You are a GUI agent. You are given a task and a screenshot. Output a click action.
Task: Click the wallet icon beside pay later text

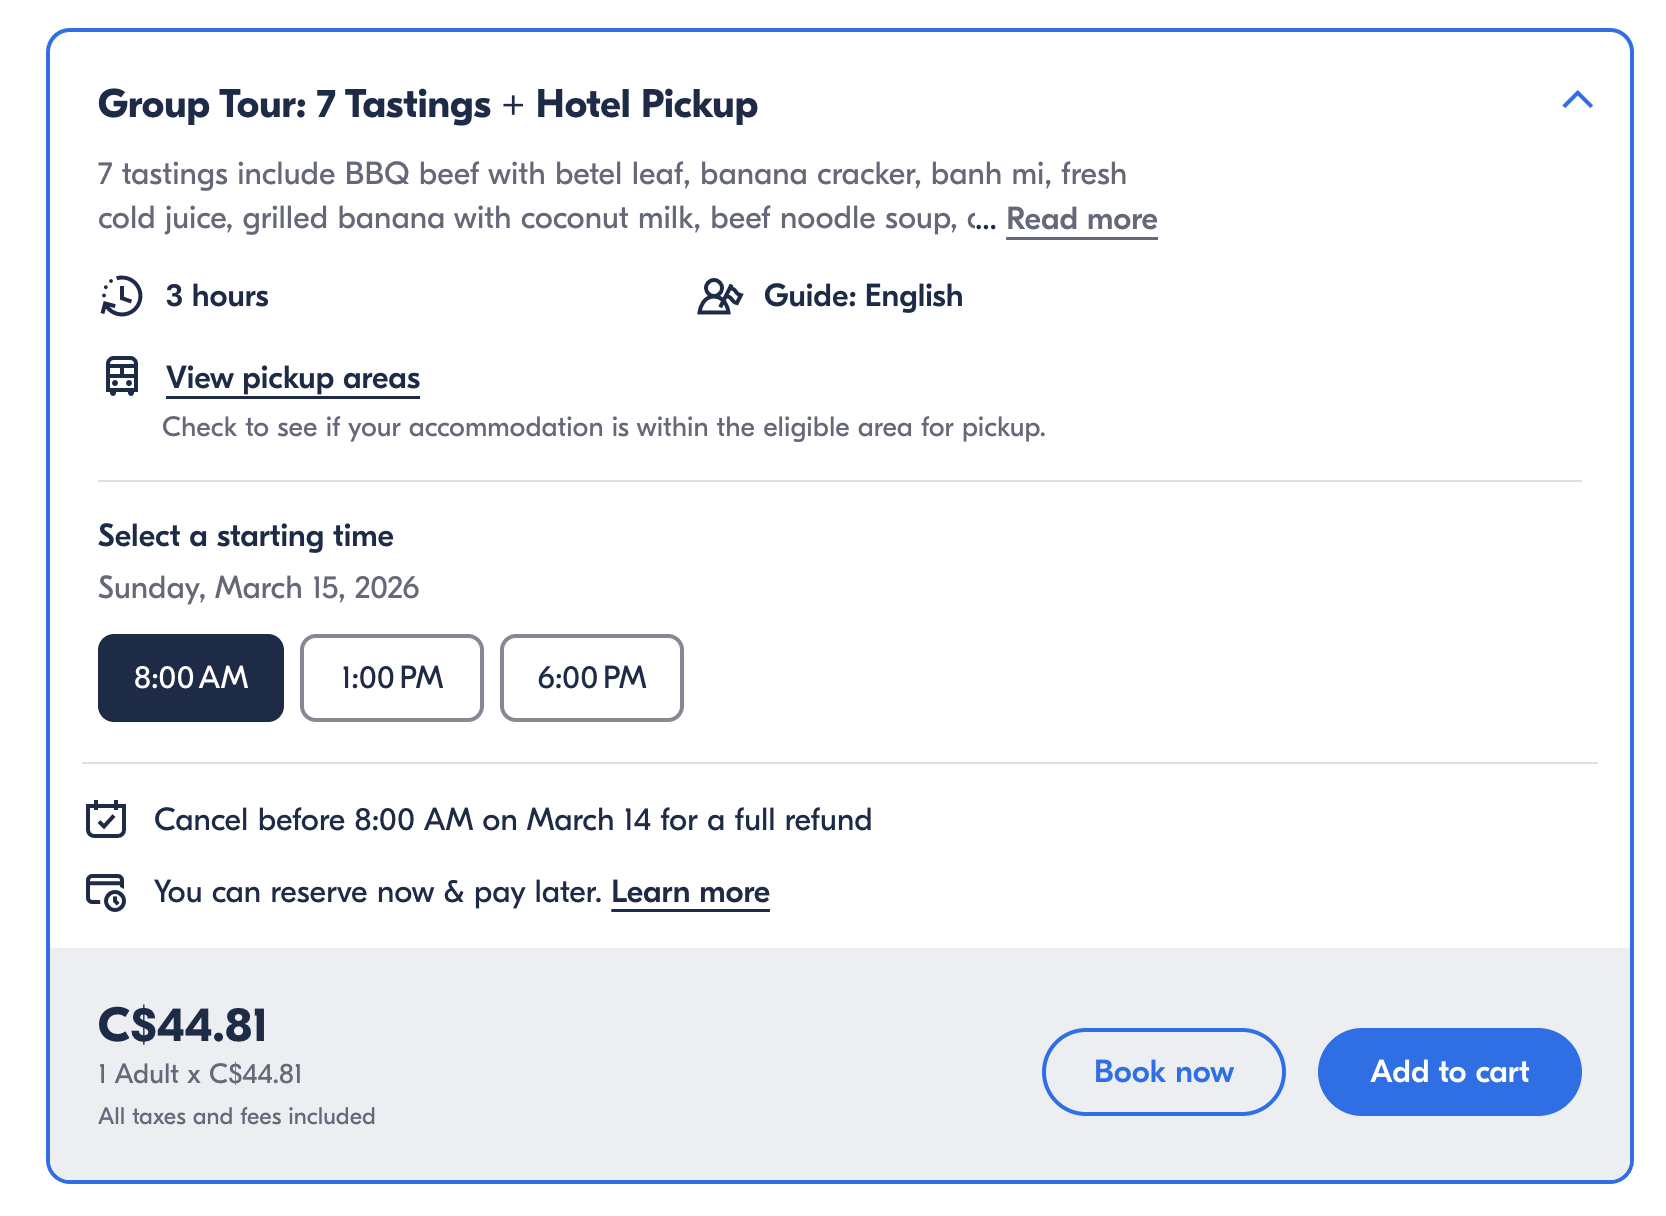(106, 891)
